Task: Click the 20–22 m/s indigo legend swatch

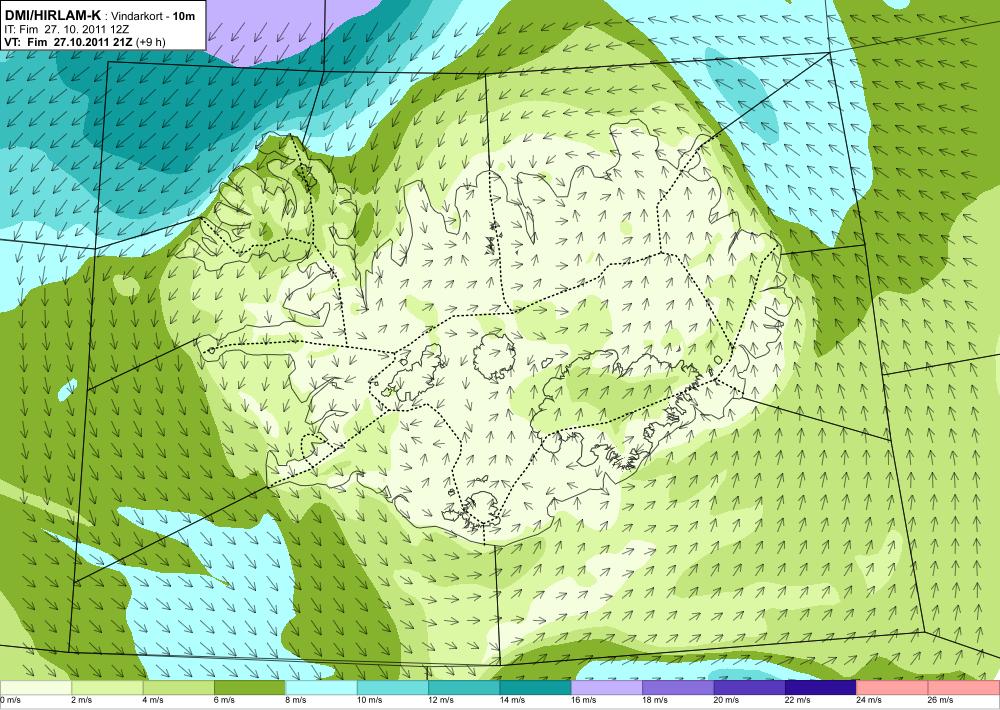Action: coord(750,688)
